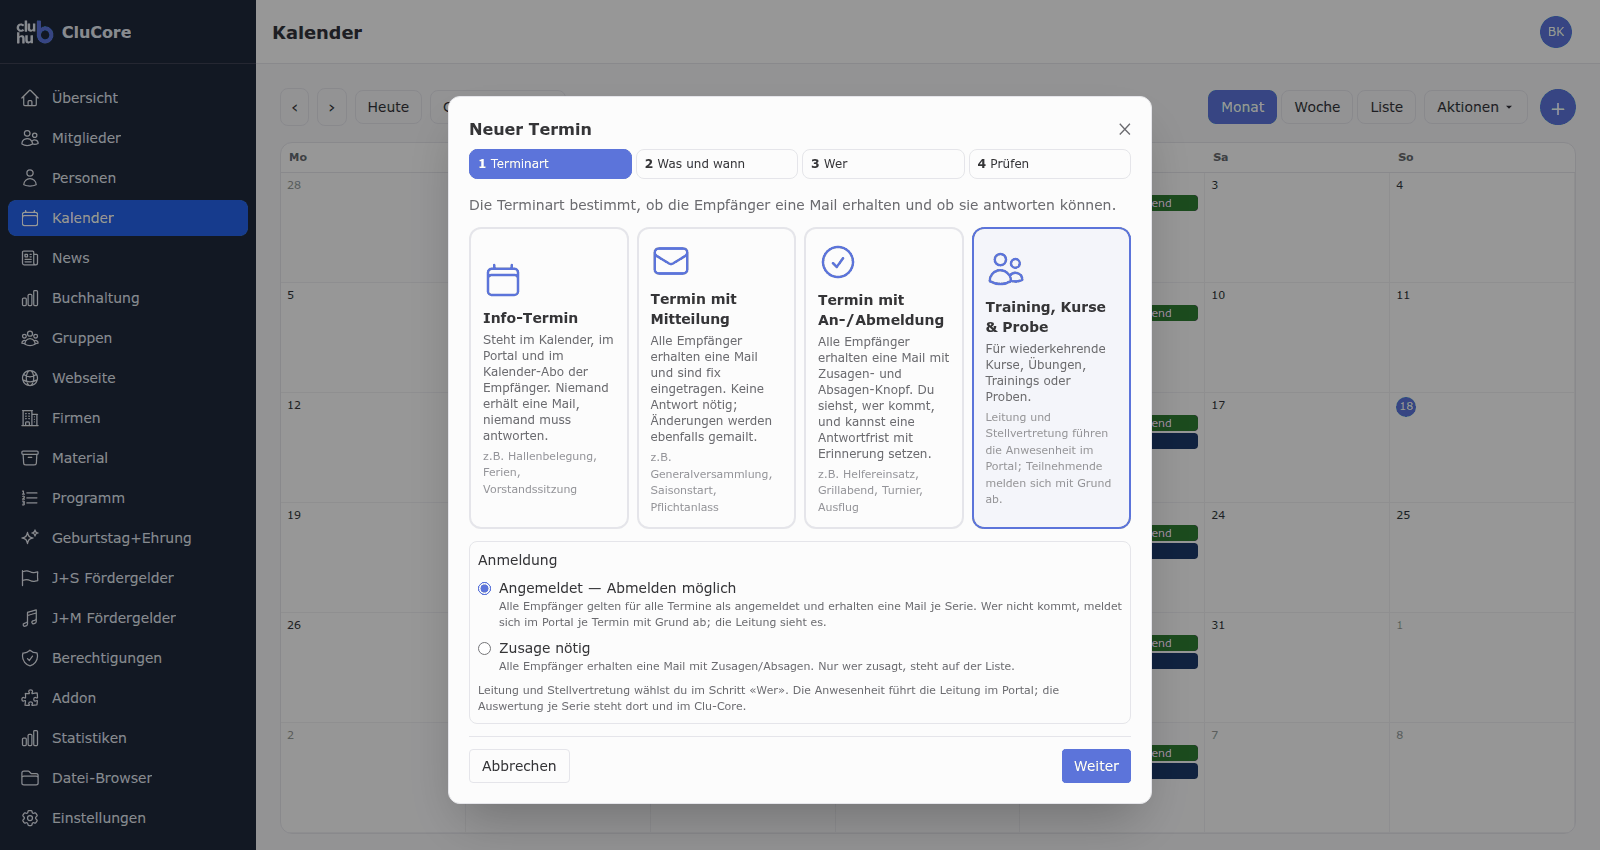Select the 'Zusage nötig' radio option
Image resolution: width=1600 pixels, height=850 pixels.
point(485,649)
